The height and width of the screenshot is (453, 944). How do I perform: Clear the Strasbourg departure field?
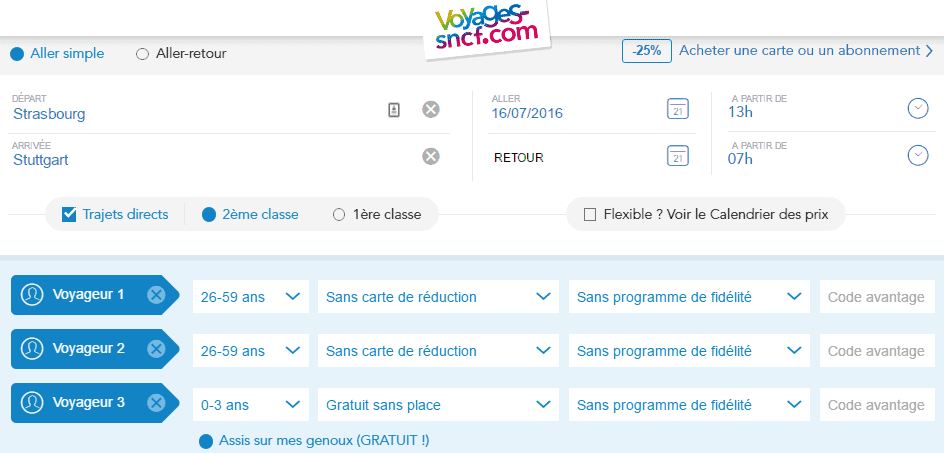(x=430, y=109)
